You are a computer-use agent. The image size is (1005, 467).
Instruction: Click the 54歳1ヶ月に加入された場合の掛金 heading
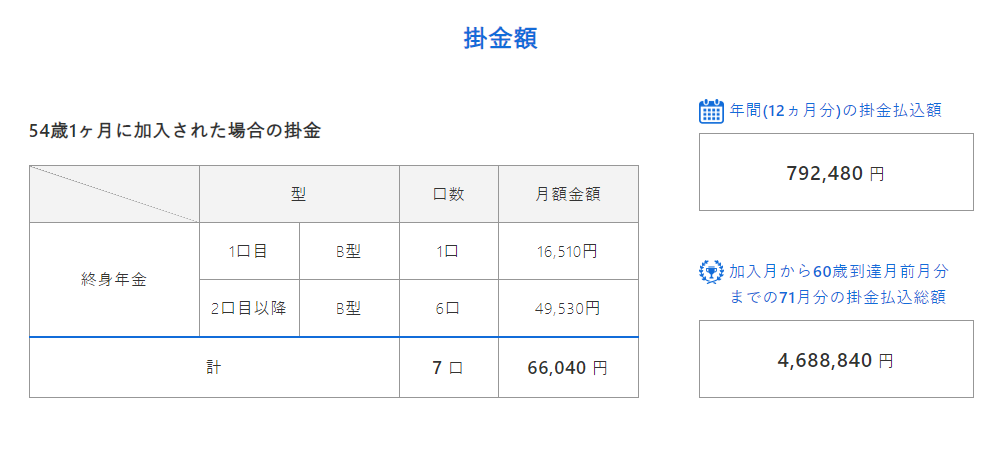pyautogui.click(x=175, y=131)
